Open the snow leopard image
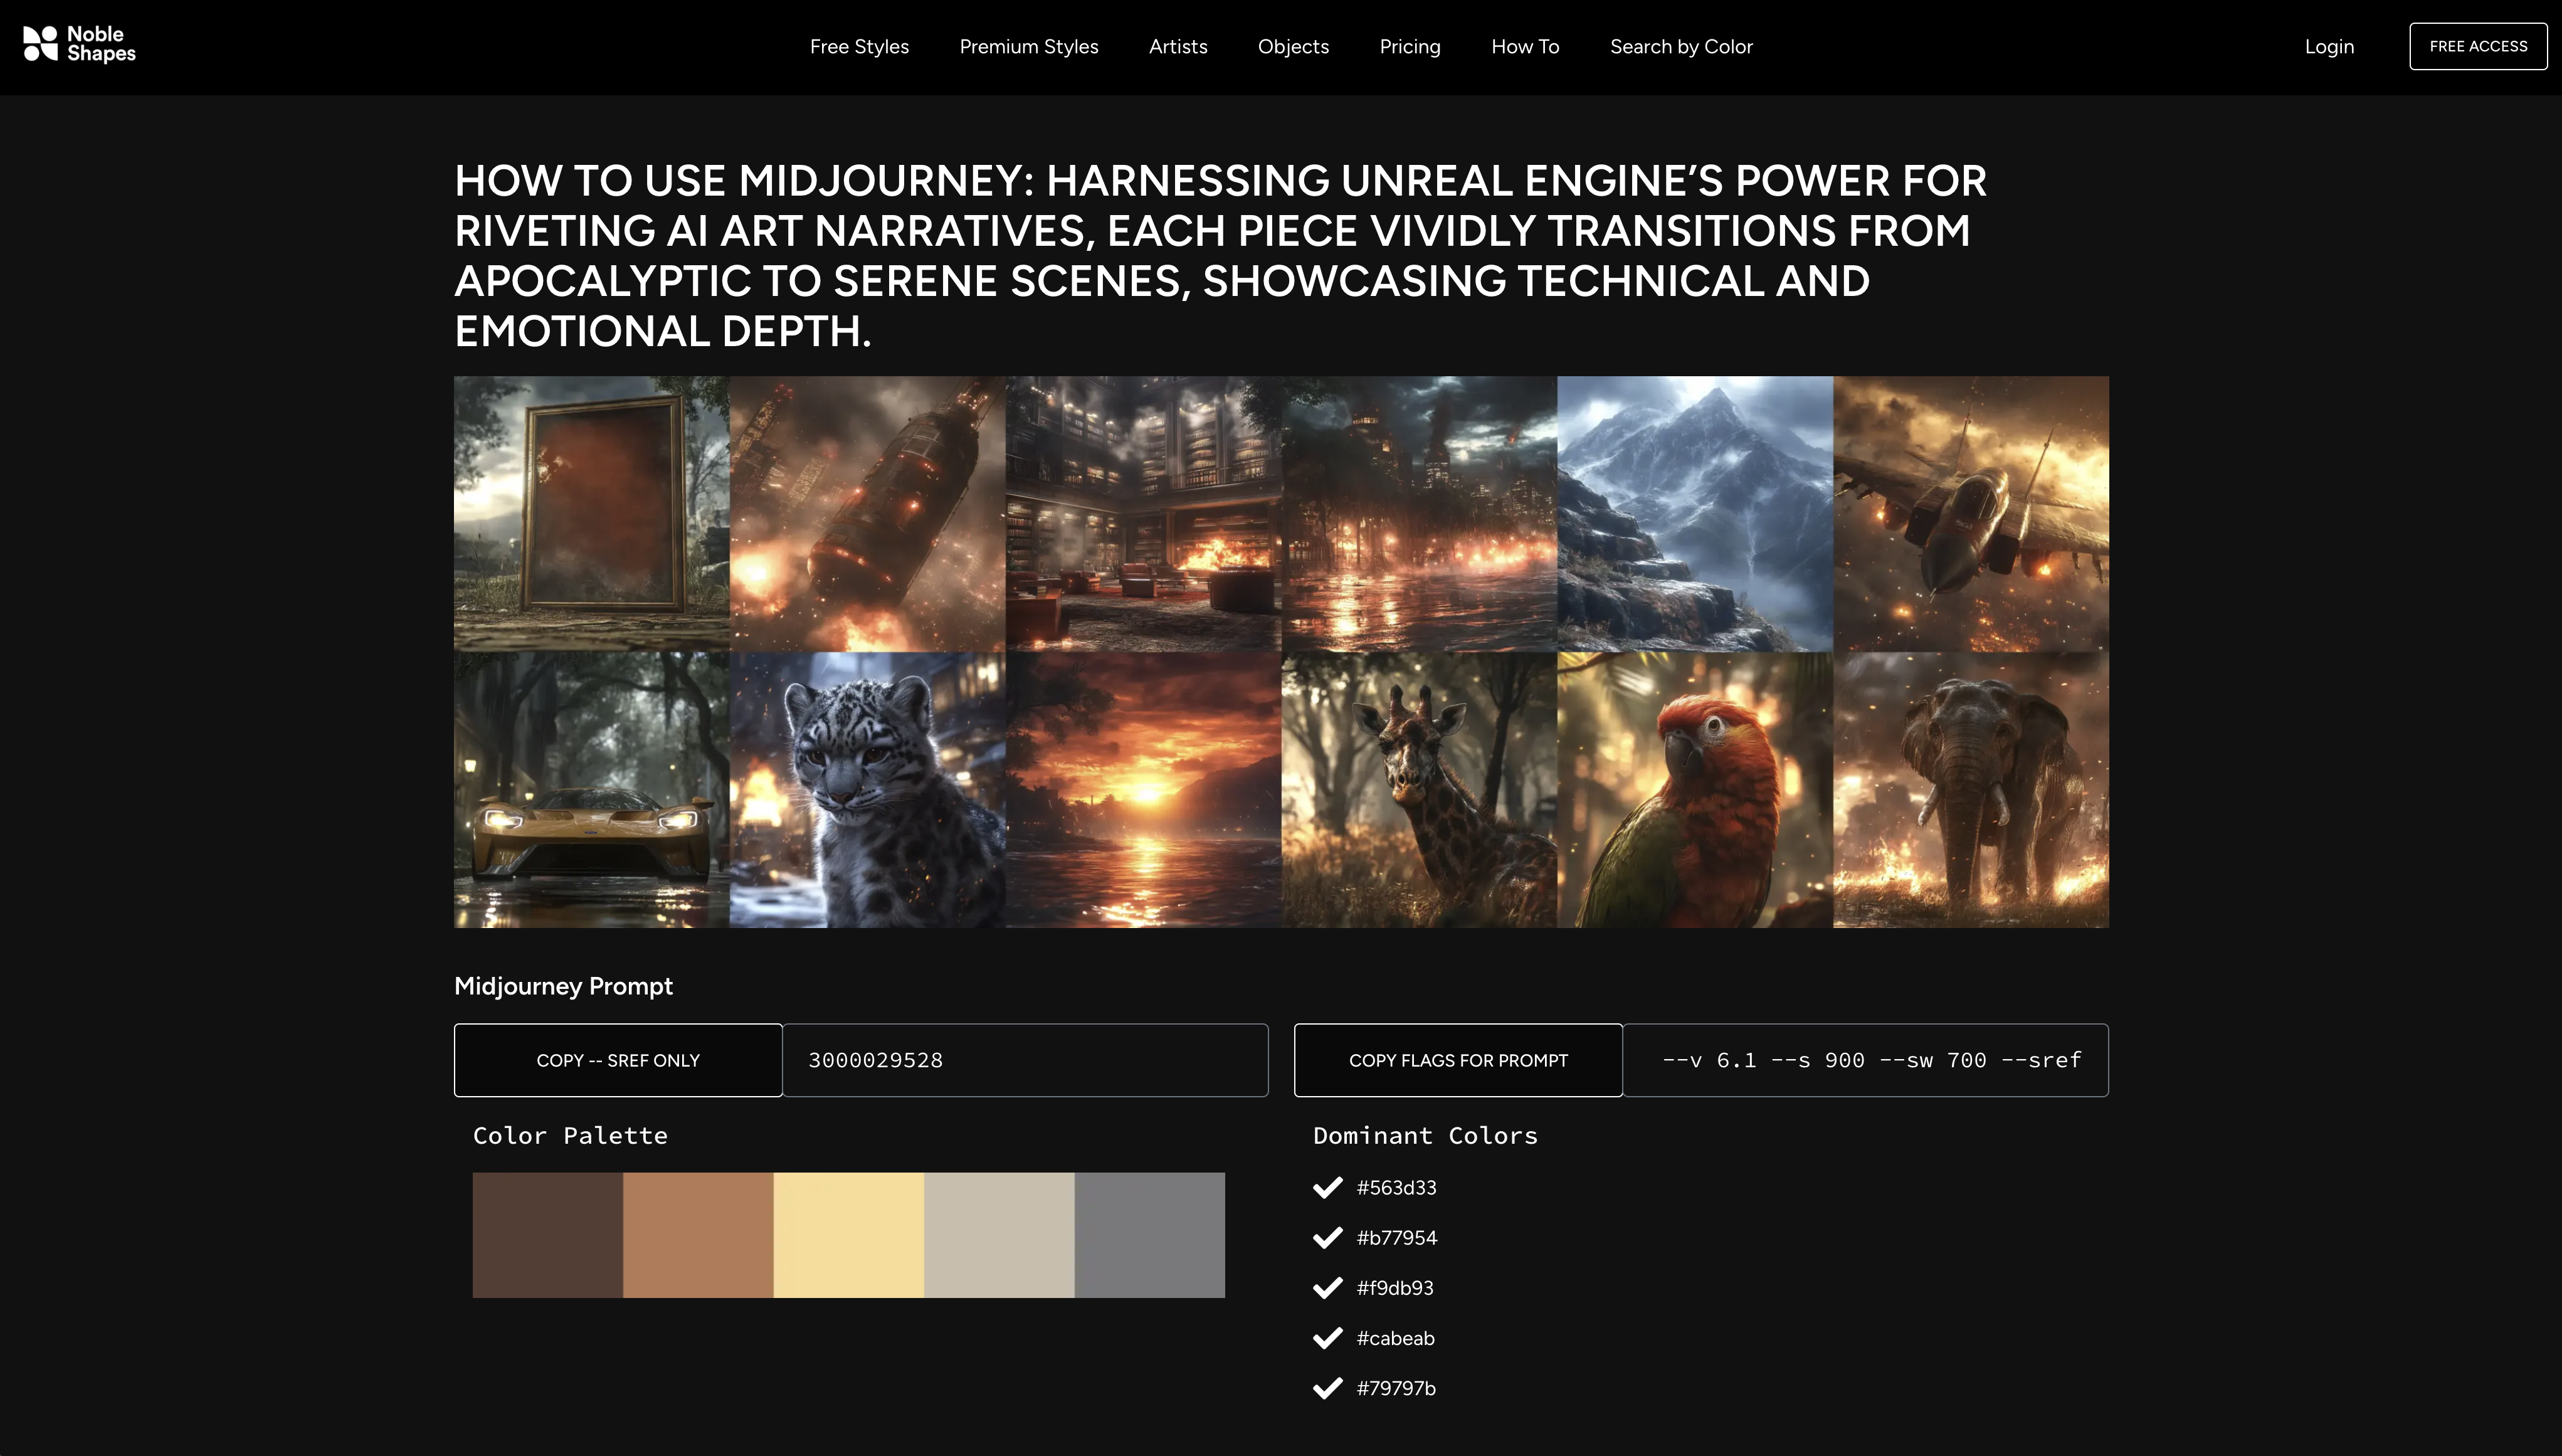The height and width of the screenshot is (1456, 2562). [868, 790]
